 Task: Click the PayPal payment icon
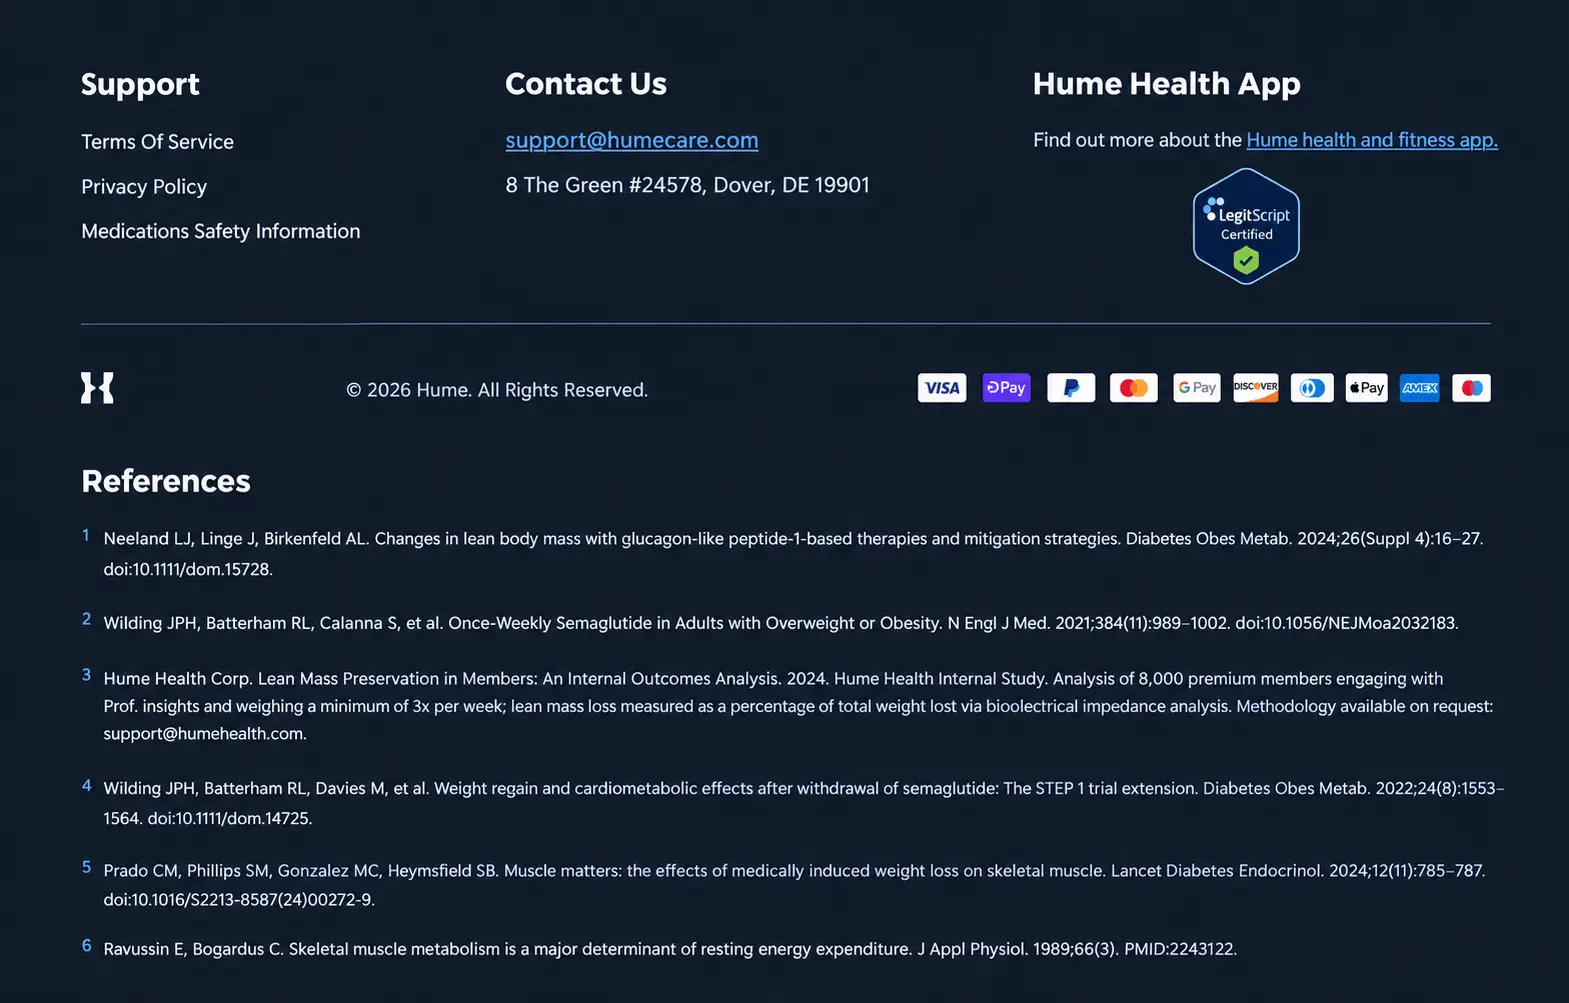[x=1071, y=388]
